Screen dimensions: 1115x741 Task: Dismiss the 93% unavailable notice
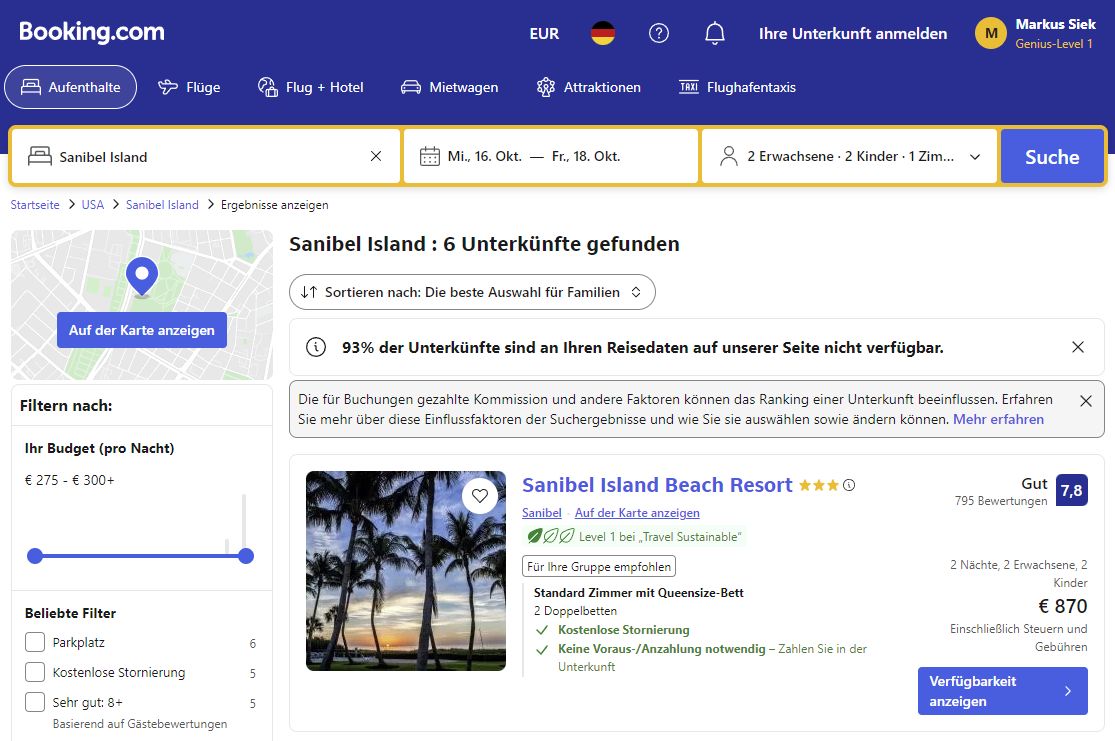[x=1078, y=347]
